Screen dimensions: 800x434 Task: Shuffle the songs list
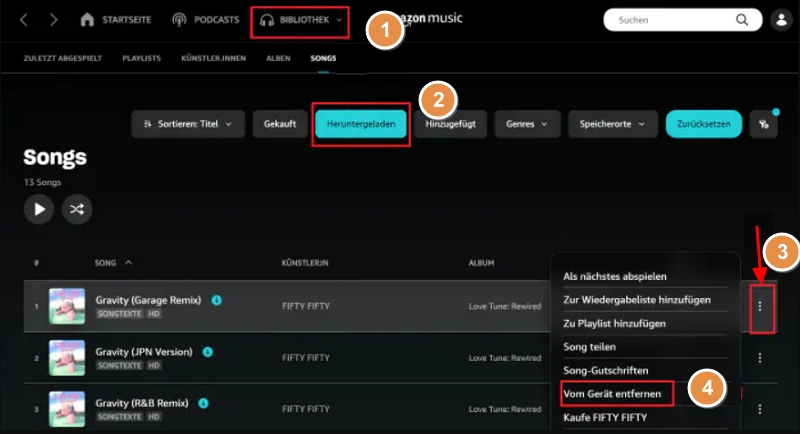tap(77, 209)
